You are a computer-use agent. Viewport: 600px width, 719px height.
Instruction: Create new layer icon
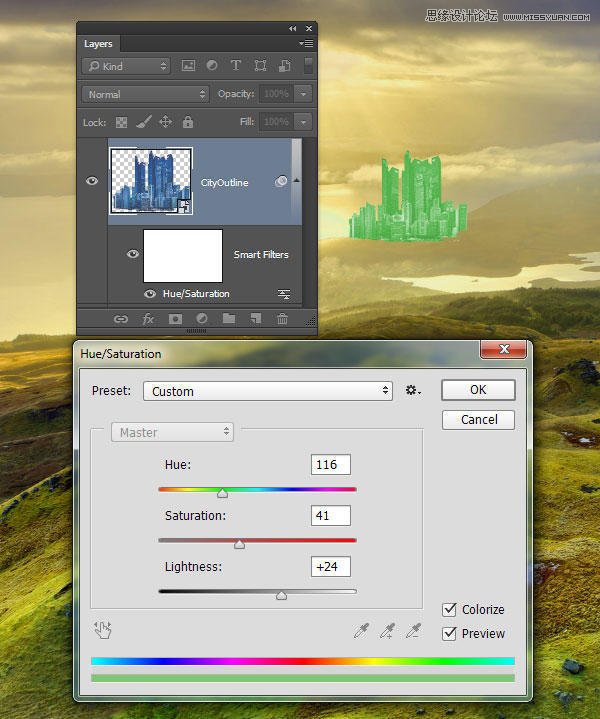[256, 319]
